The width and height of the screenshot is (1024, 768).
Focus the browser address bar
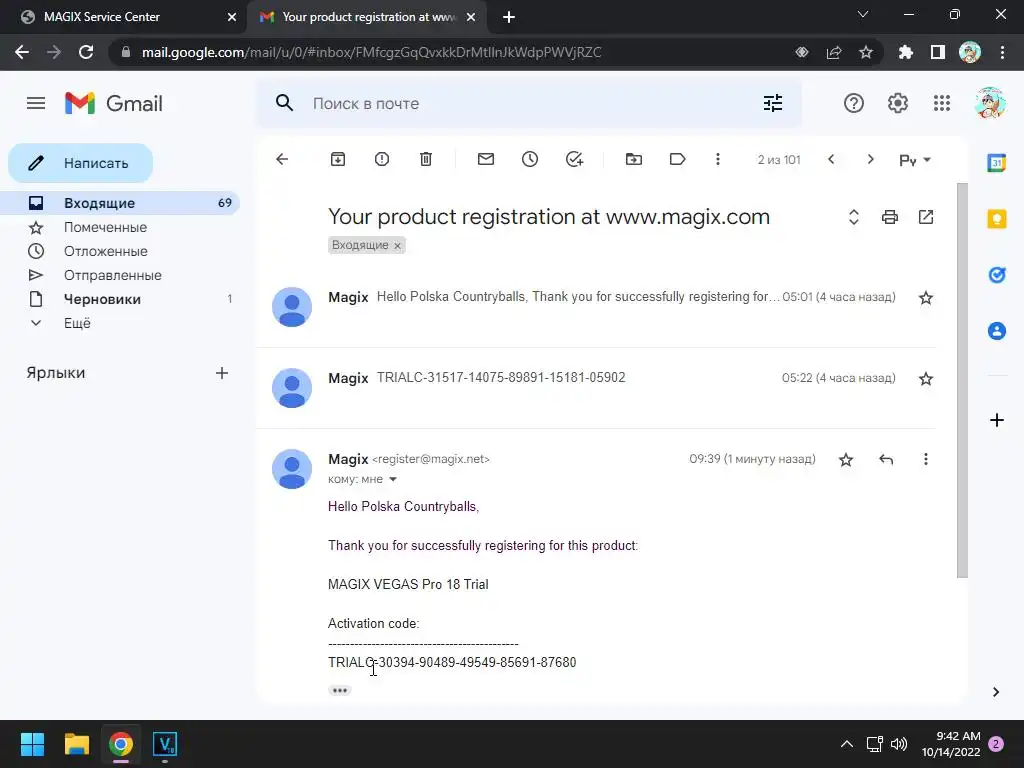451,52
